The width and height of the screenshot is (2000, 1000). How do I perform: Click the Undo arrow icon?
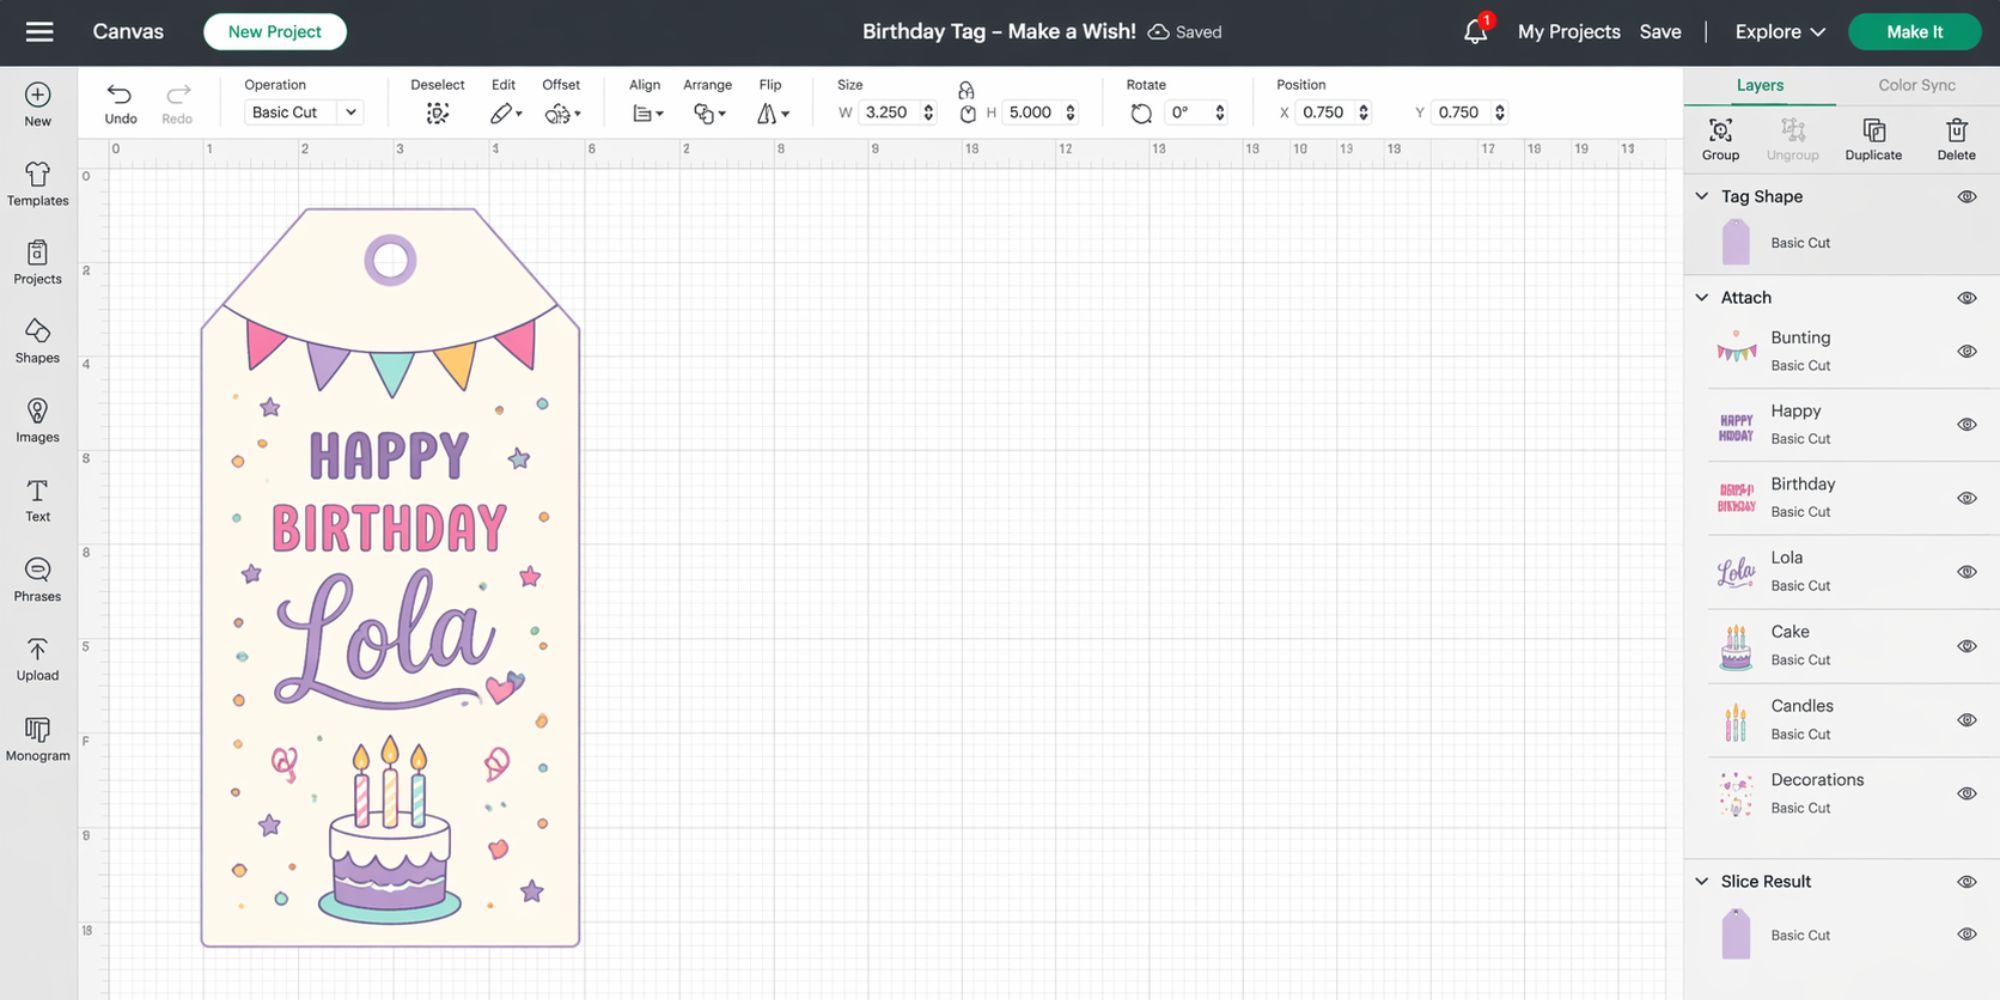(x=120, y=95)
